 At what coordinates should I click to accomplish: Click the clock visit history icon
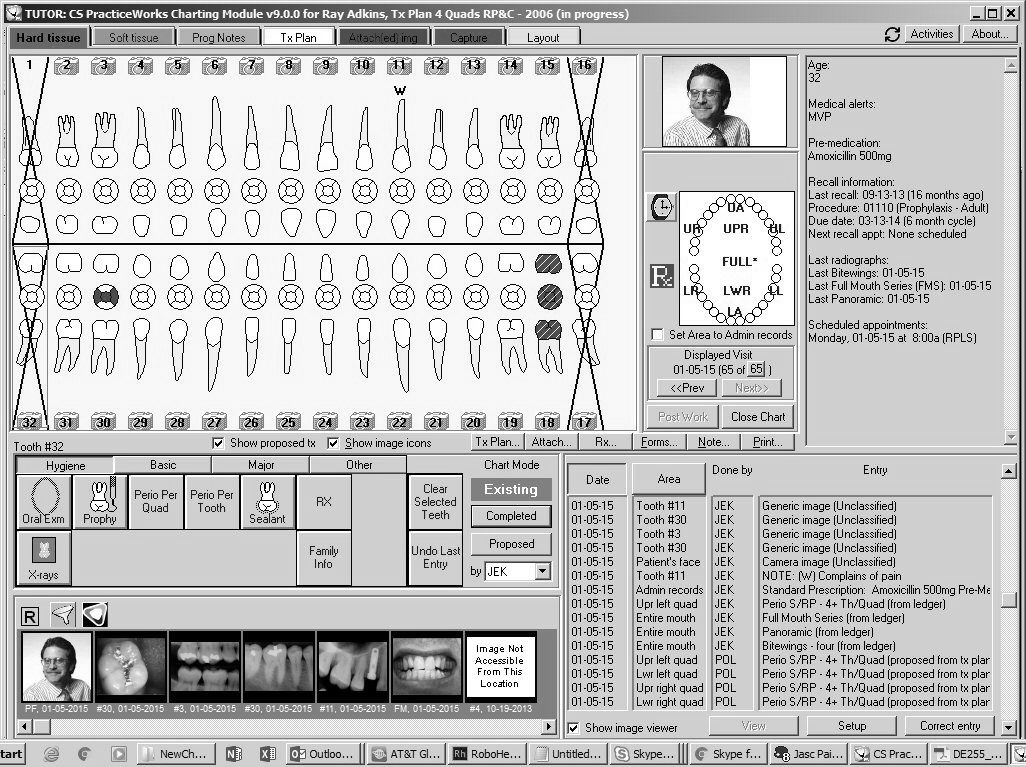[662, 207]
